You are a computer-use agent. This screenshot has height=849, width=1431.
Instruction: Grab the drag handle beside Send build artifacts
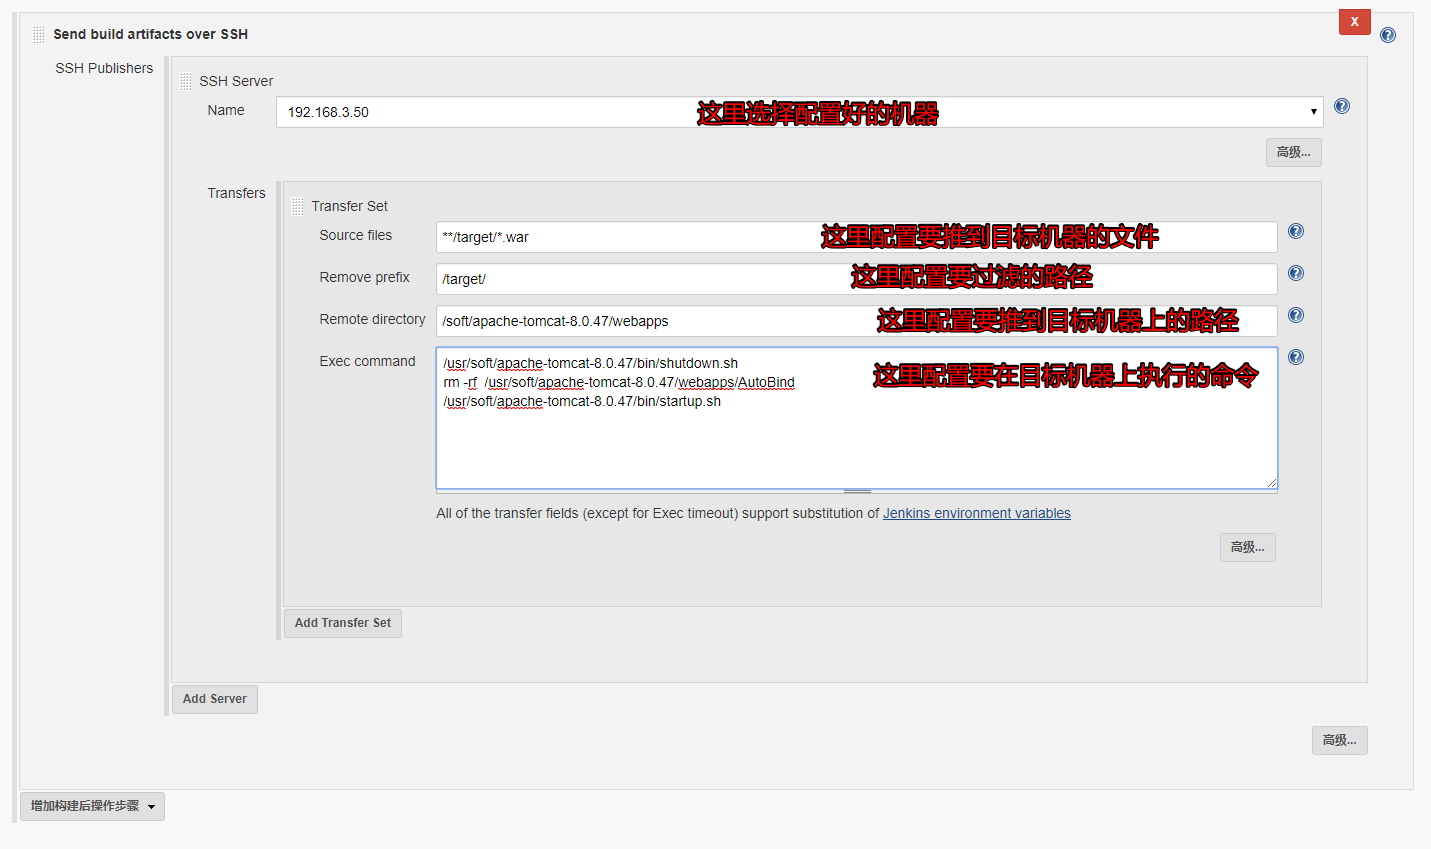coord(39,35)
